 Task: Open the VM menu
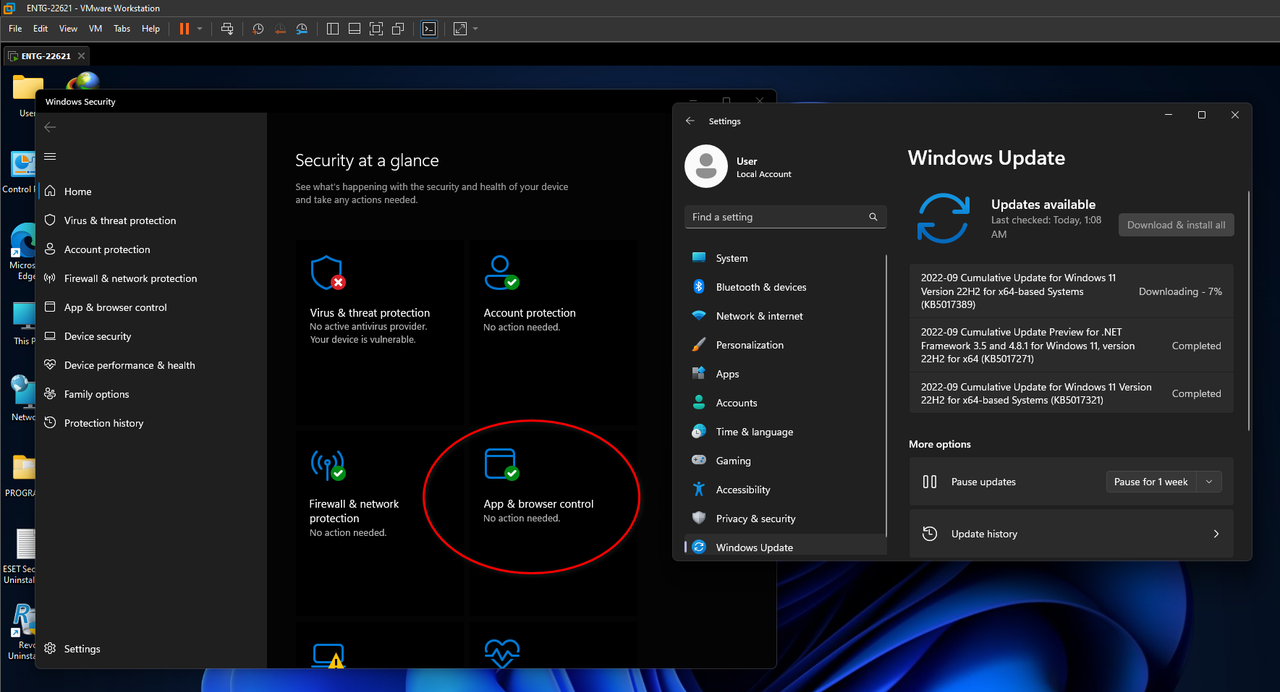95,29
